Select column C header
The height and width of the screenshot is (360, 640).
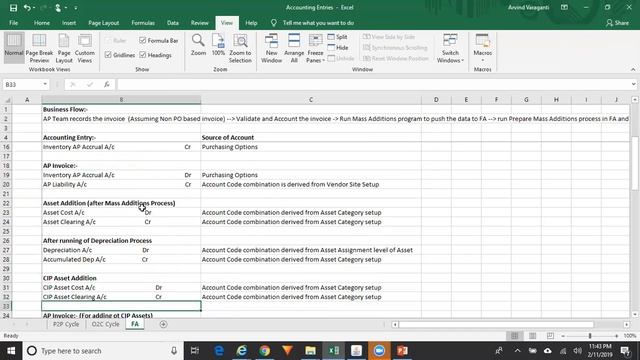click(311, 100)
